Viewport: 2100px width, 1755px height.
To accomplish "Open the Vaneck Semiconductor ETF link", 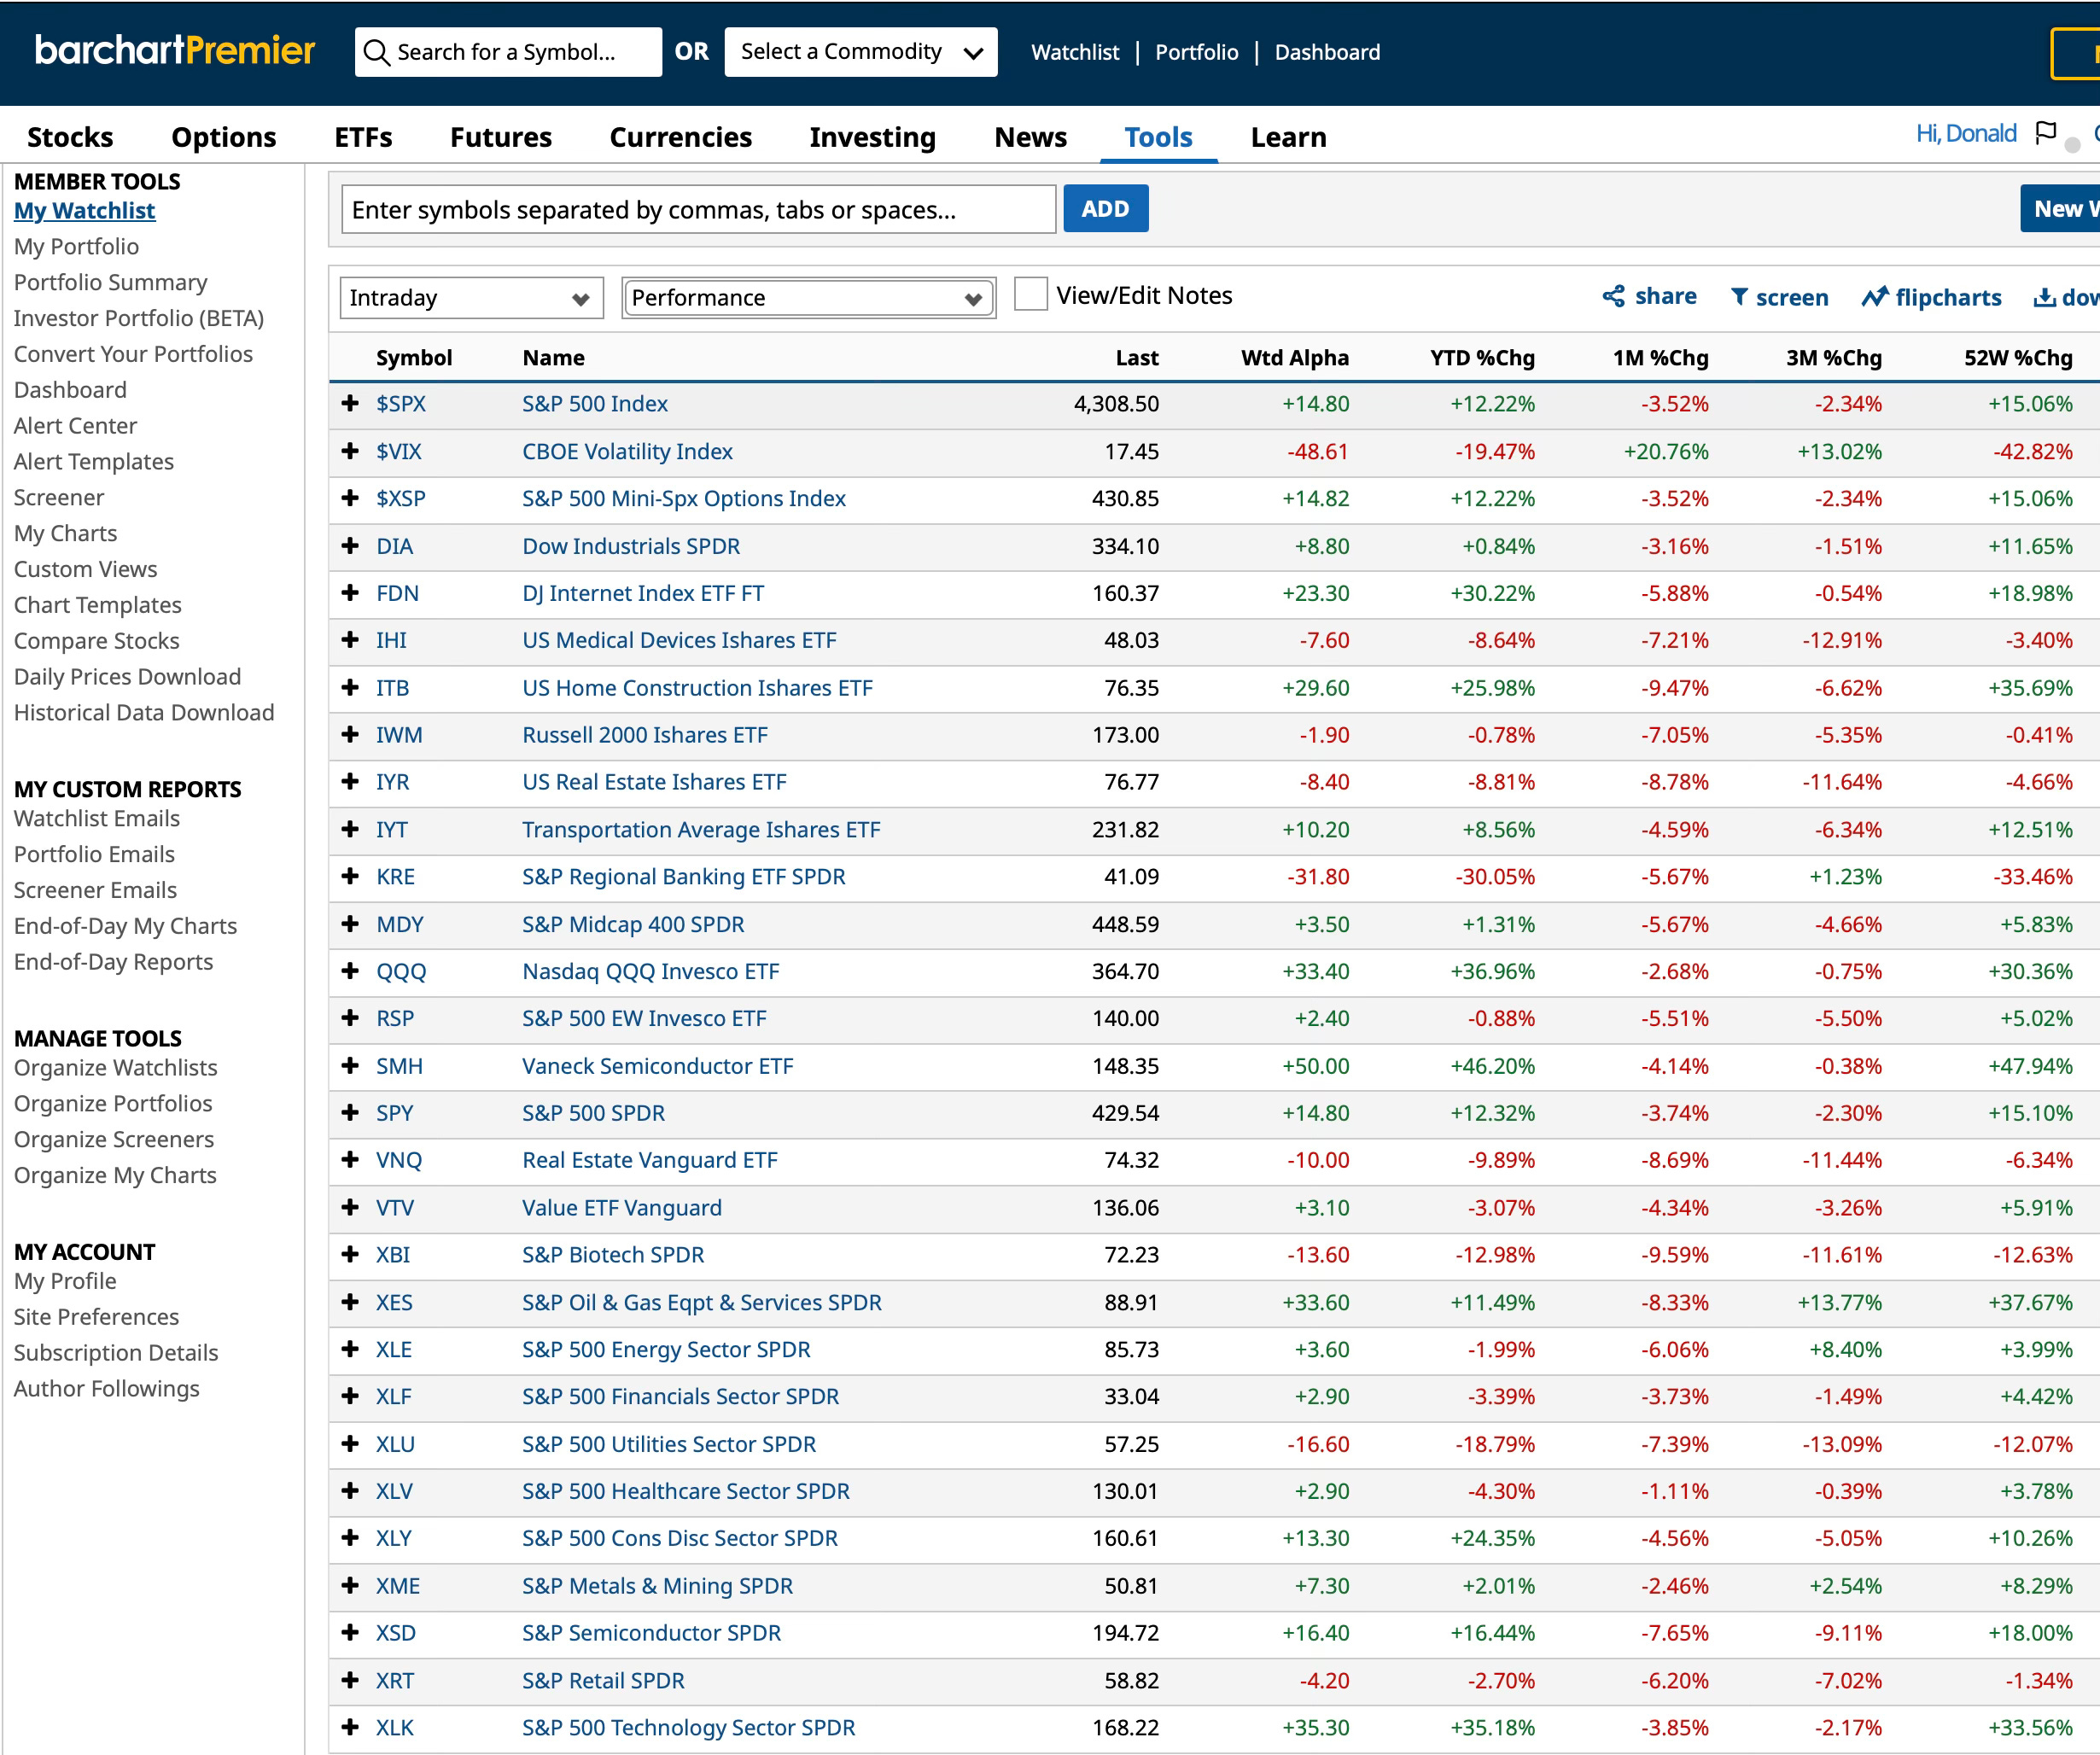I will [658, 1066].
